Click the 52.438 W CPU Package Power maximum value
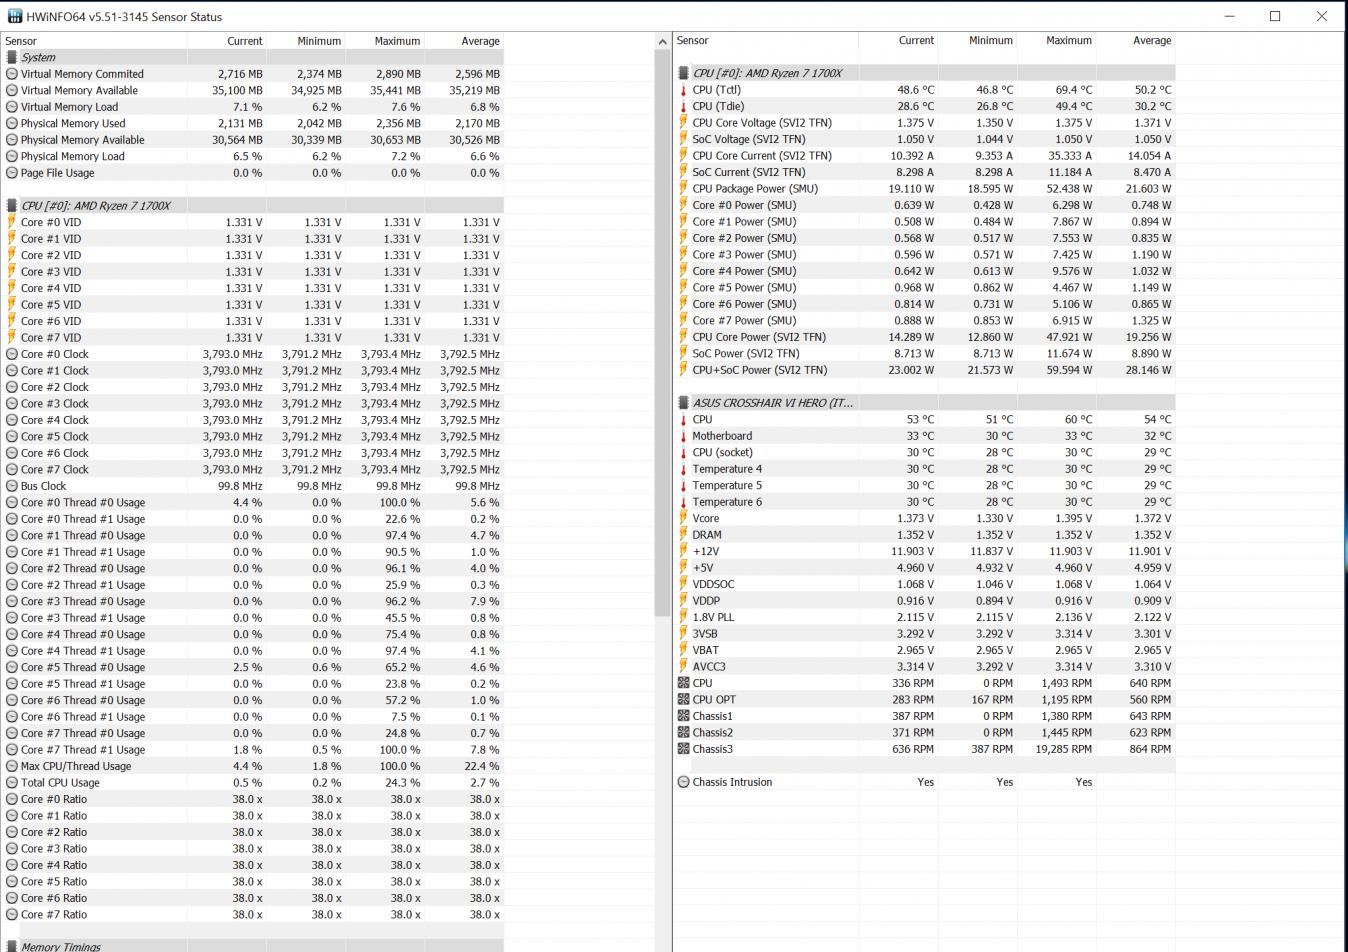 (1068, 188)
